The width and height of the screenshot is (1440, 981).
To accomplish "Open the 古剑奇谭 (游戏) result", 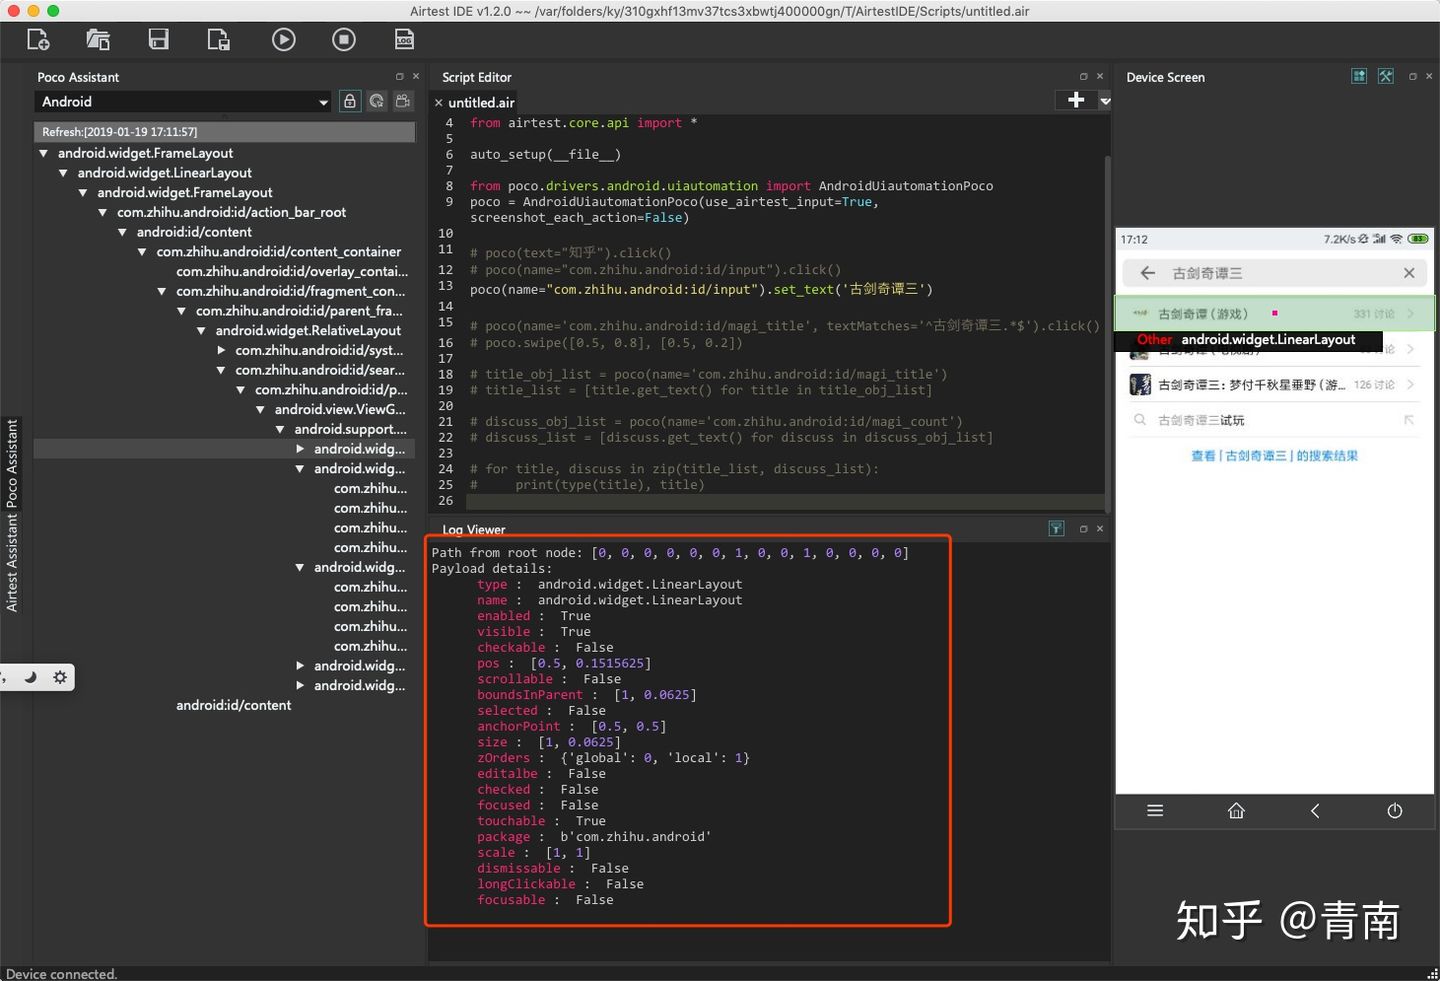I will (x=1275, y=313).
